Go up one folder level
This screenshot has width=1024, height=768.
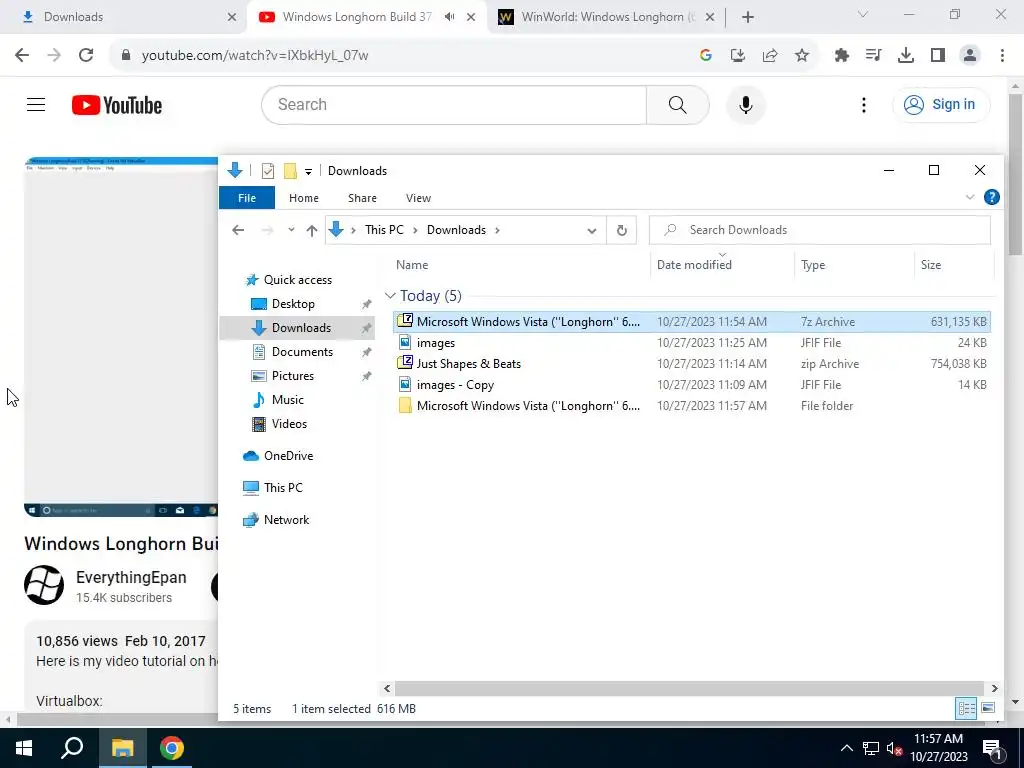[x=312, y=230]
